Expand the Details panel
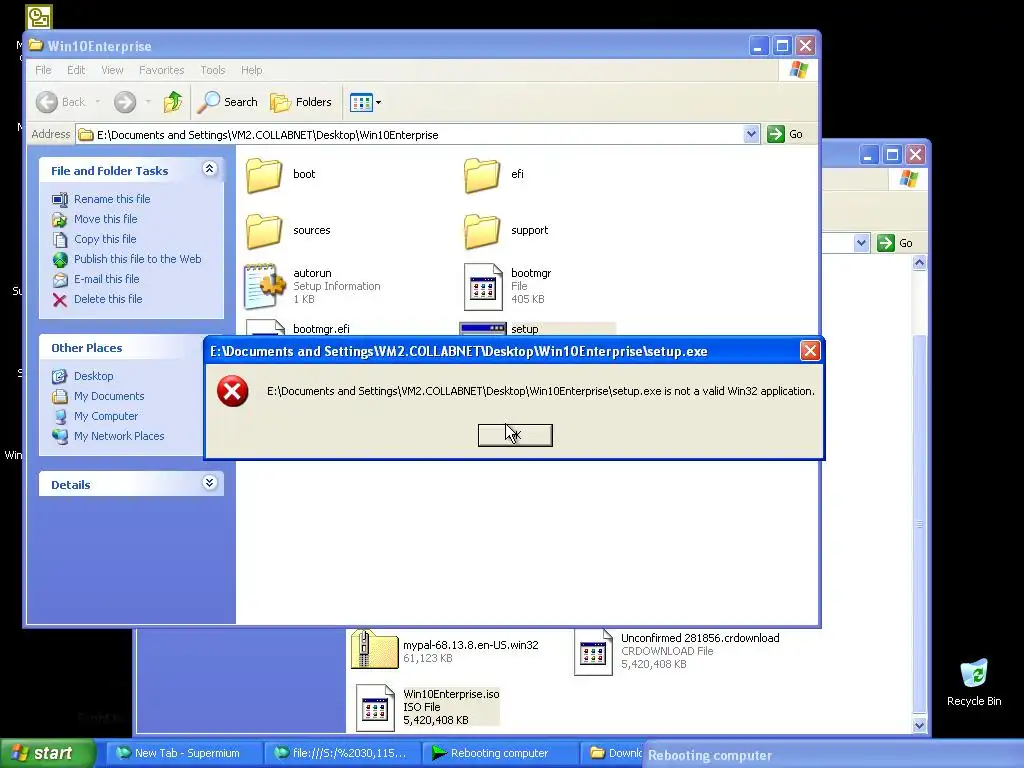This screenshot has height=768, width=1024. [209, 483]
